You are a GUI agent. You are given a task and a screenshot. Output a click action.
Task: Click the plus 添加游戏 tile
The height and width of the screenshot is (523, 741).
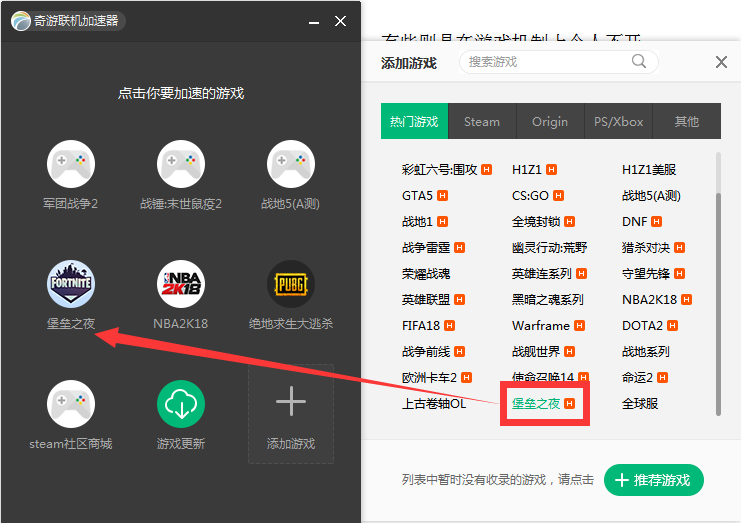[x=291, y=414]
